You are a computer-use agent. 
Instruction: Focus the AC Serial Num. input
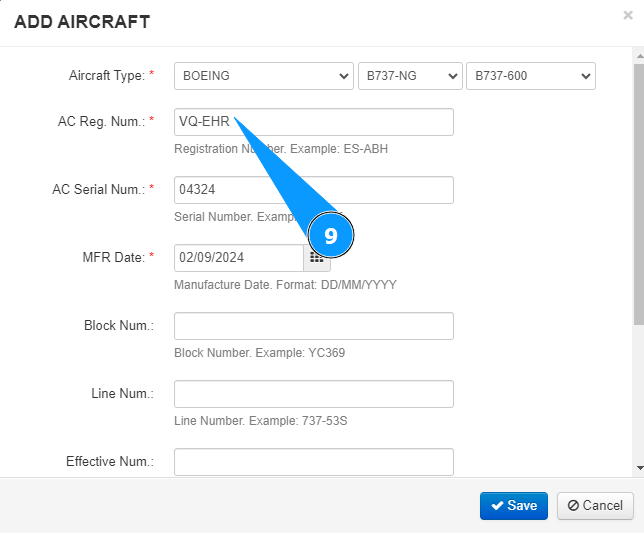click(x=313, y=190)
